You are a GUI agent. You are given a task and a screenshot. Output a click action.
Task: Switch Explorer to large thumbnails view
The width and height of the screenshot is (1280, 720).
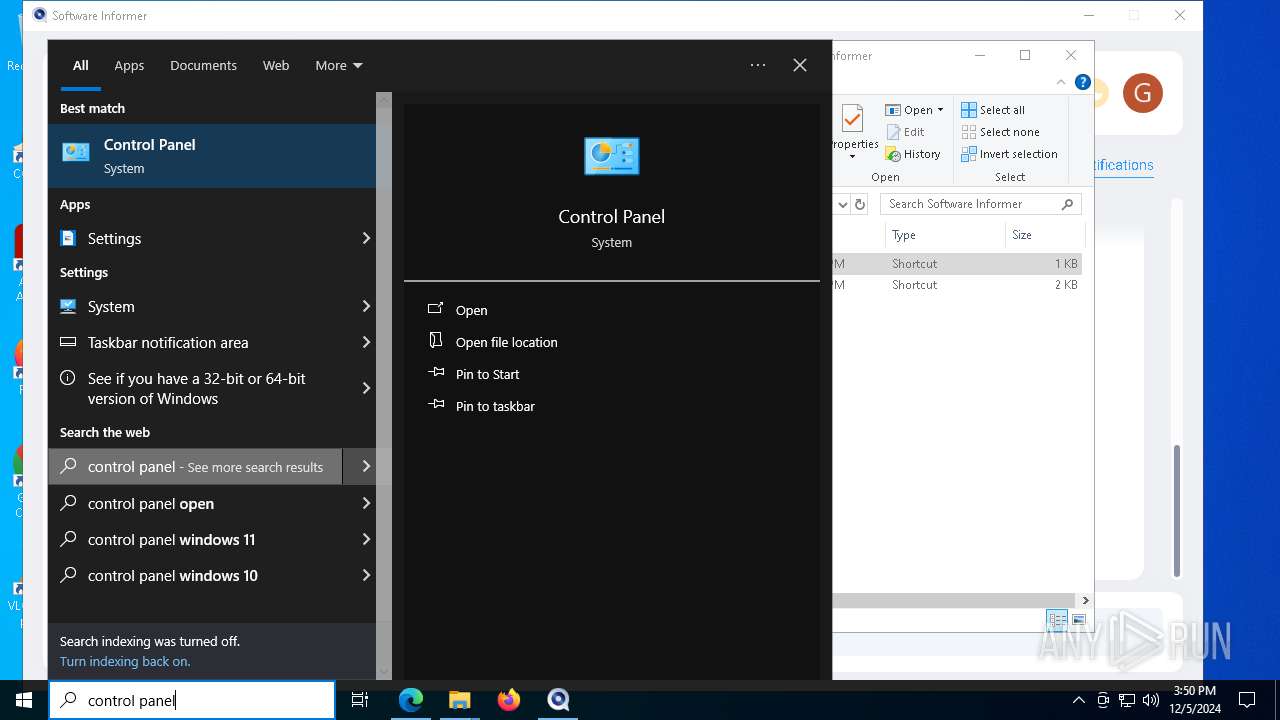[1078, 620]
